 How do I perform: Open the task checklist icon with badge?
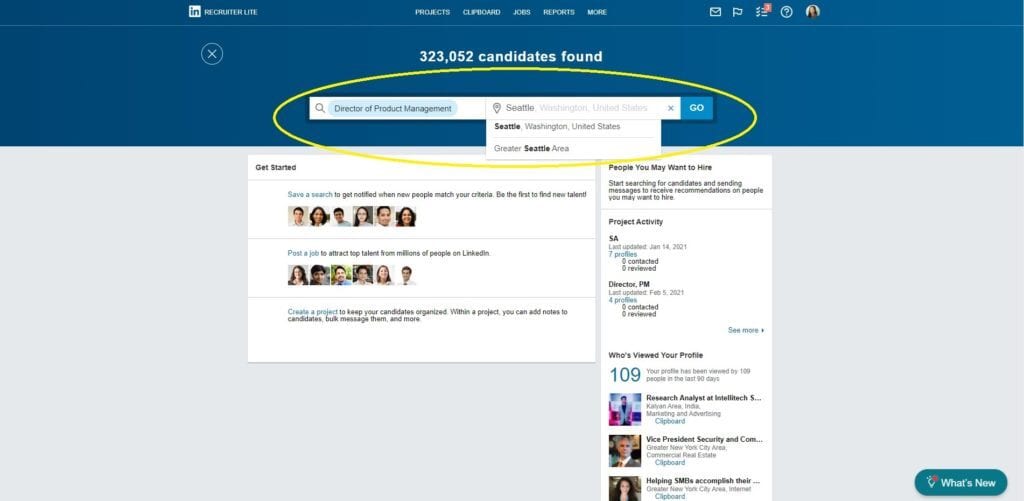[x=762, y=11]
